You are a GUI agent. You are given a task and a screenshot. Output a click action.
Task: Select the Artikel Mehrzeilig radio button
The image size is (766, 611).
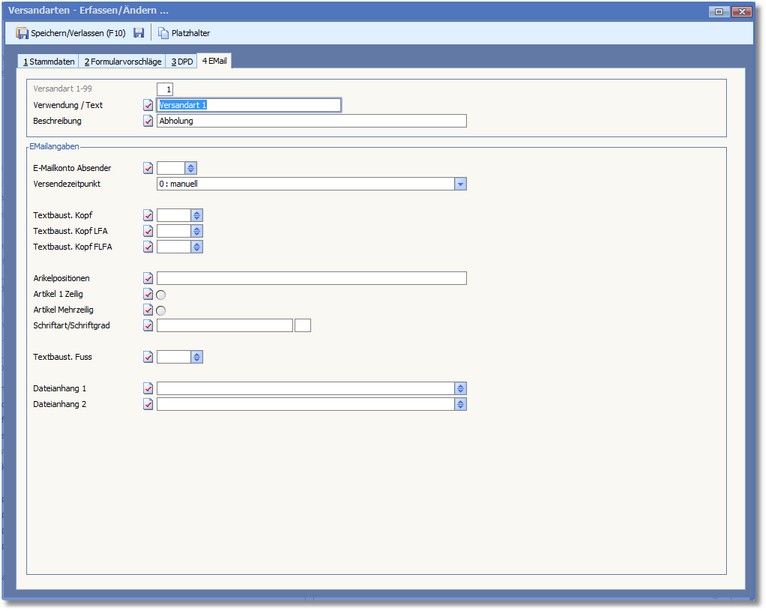tap(162, 310)
